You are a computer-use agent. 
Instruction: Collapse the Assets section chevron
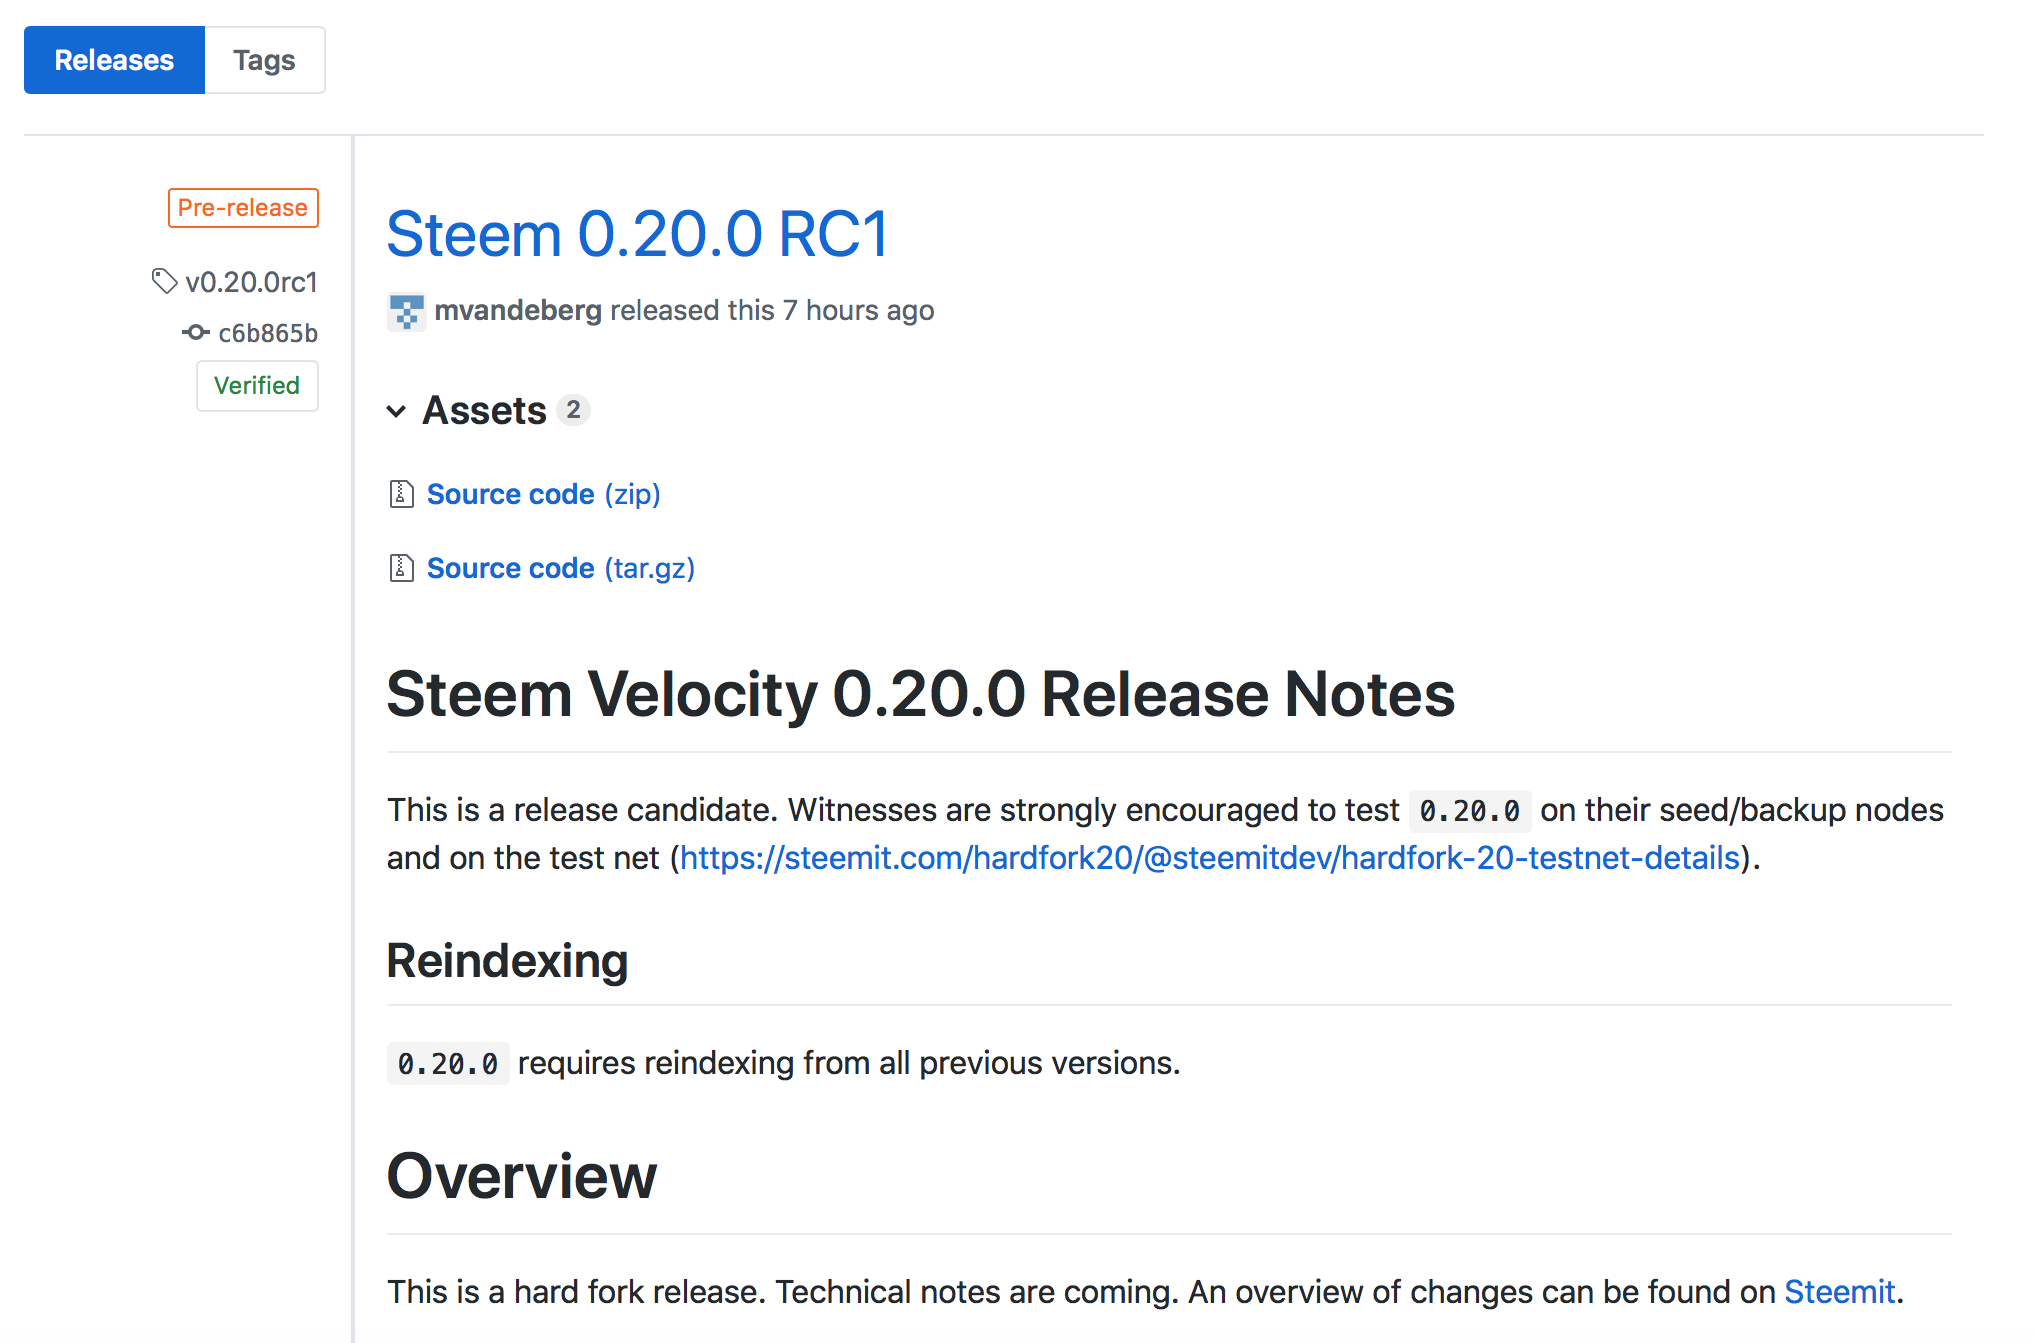pyautogui.click(x=396, y=411)
